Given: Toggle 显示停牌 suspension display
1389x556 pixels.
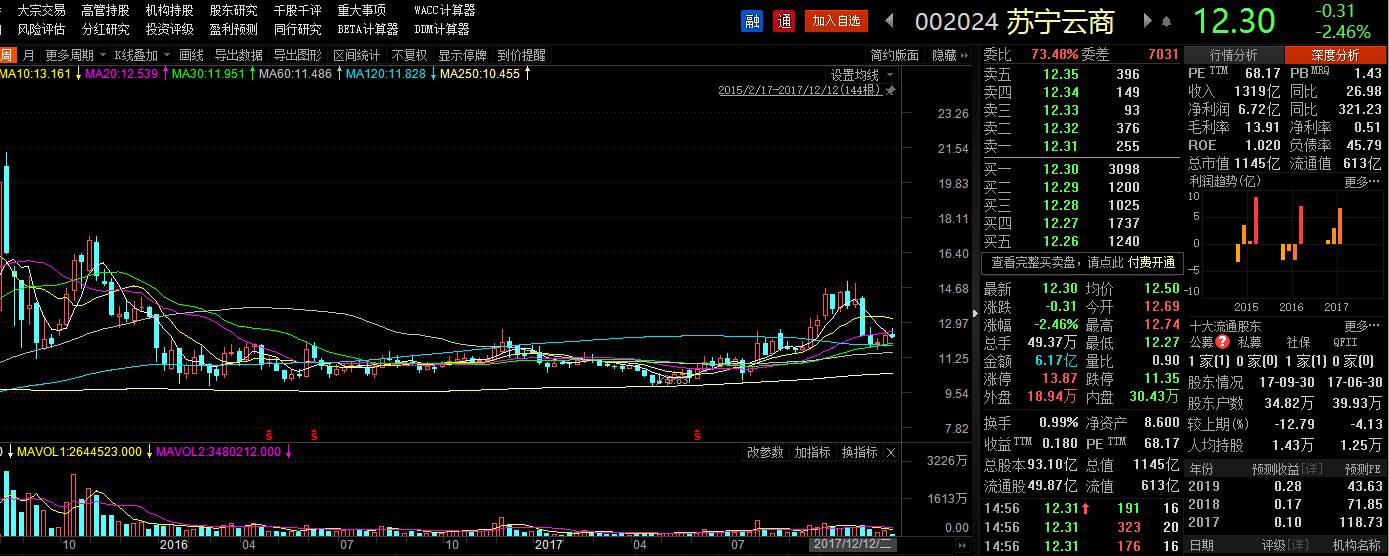Looking at the screenshot, I should 462,55.
